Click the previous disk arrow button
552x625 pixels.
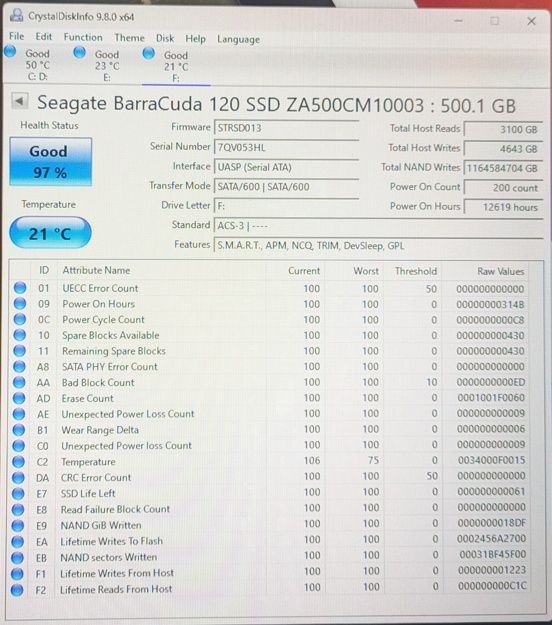click(x=20, y=101)
